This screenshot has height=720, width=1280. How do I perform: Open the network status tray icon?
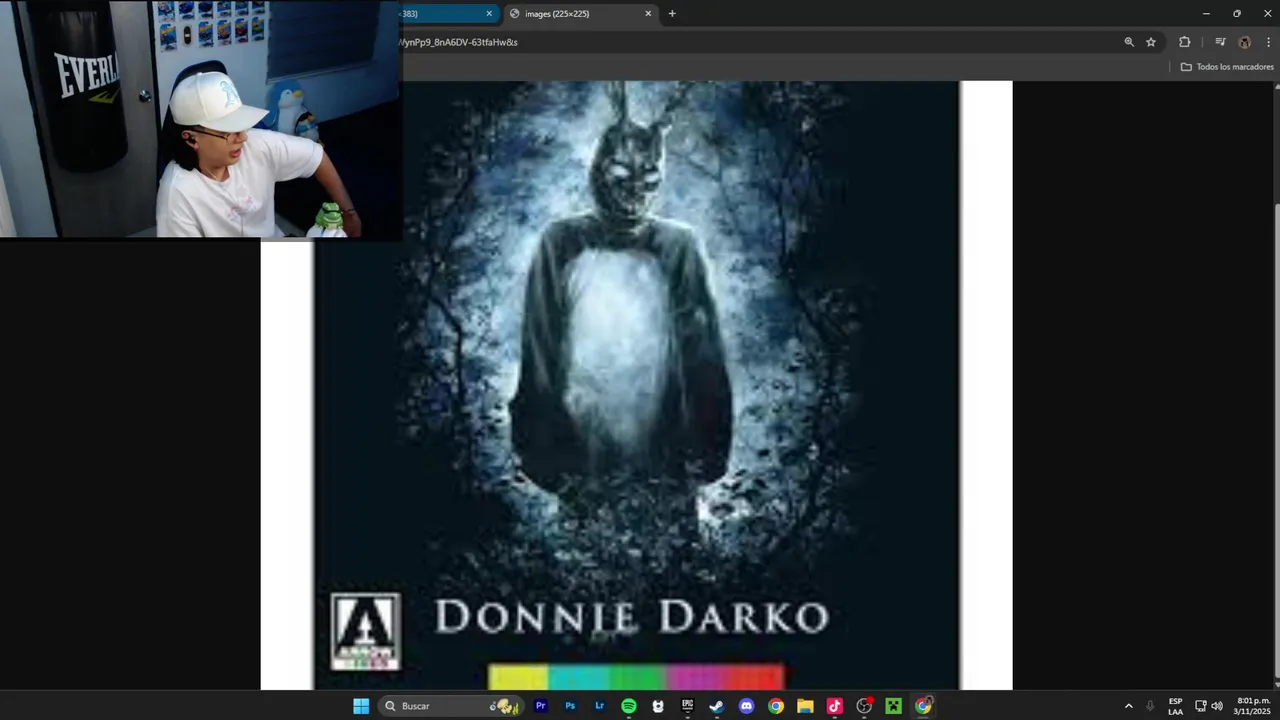[x=1201, y=706]
